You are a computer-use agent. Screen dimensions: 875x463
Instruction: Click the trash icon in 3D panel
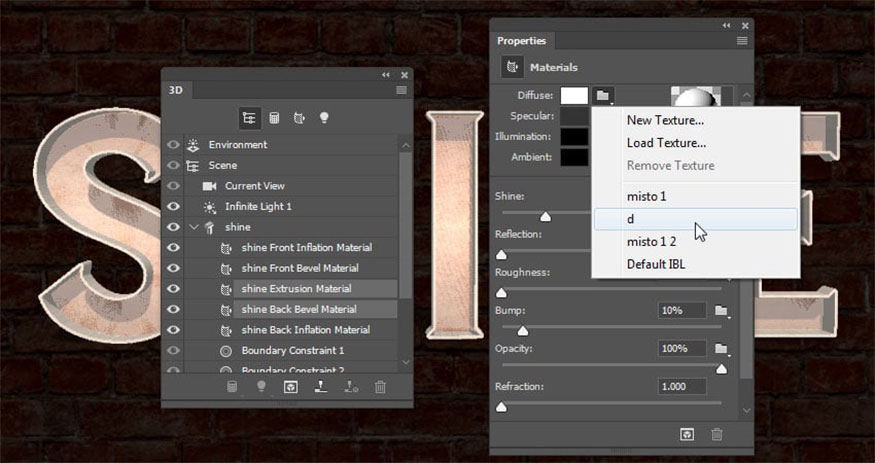[380, 387]
